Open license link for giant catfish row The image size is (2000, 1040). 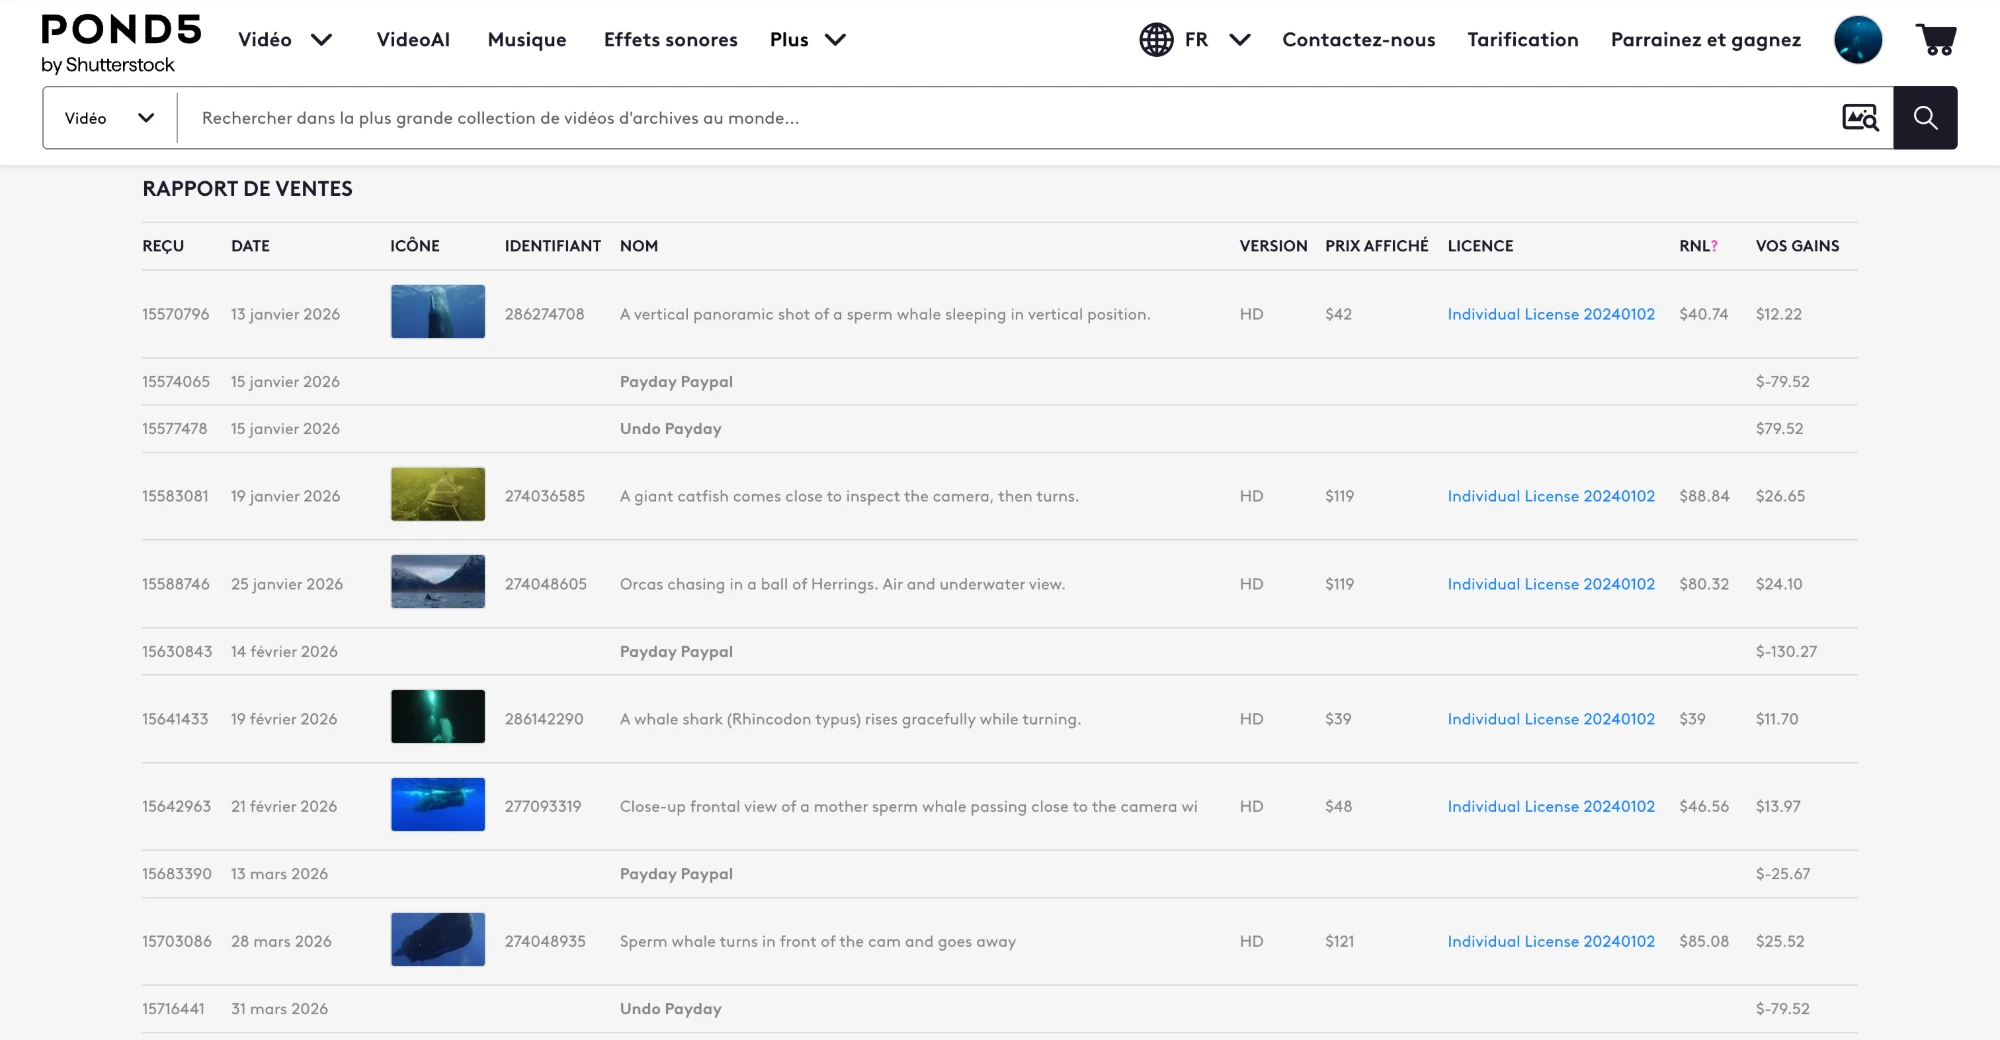tap(1551, 496)
